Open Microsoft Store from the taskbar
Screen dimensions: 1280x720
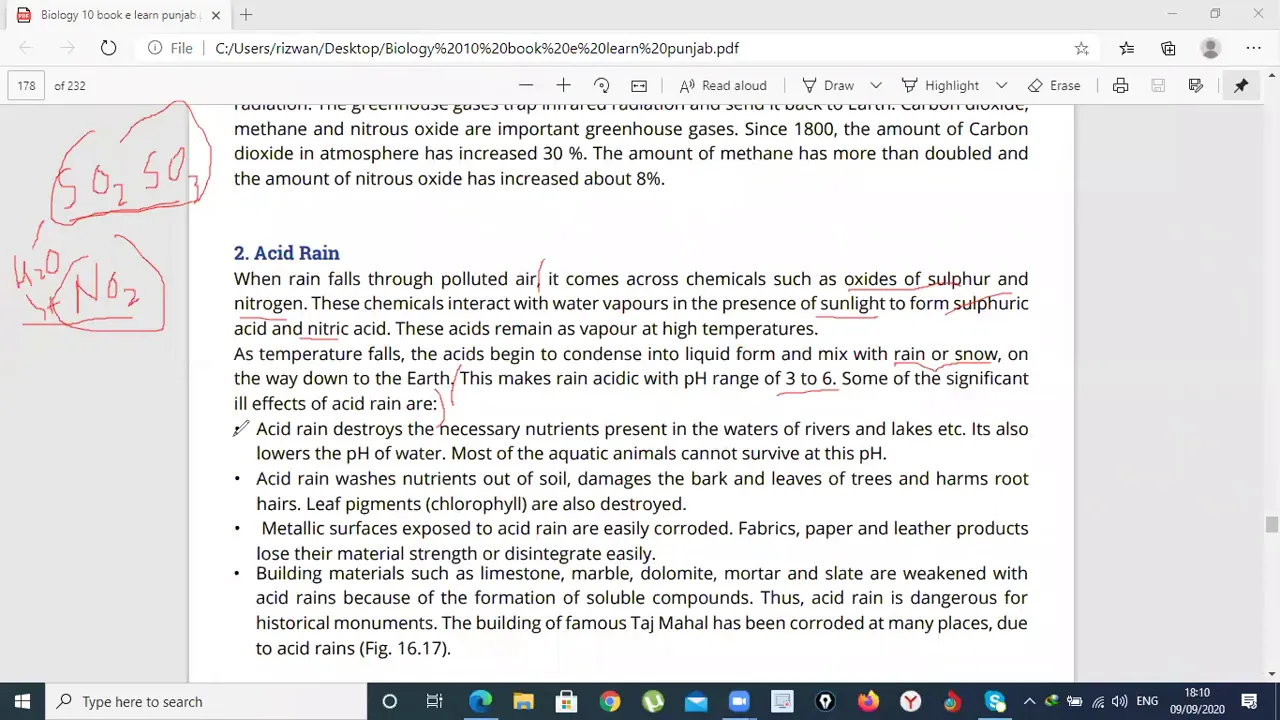click(566, 702)
